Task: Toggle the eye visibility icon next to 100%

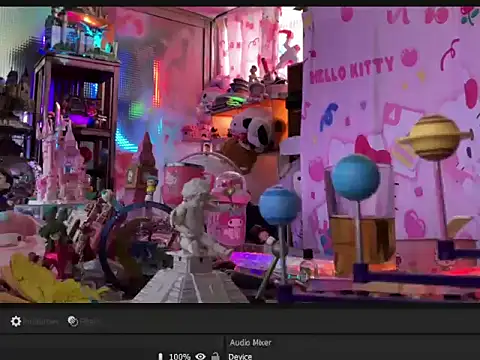Action: click(x=200, y=356)
